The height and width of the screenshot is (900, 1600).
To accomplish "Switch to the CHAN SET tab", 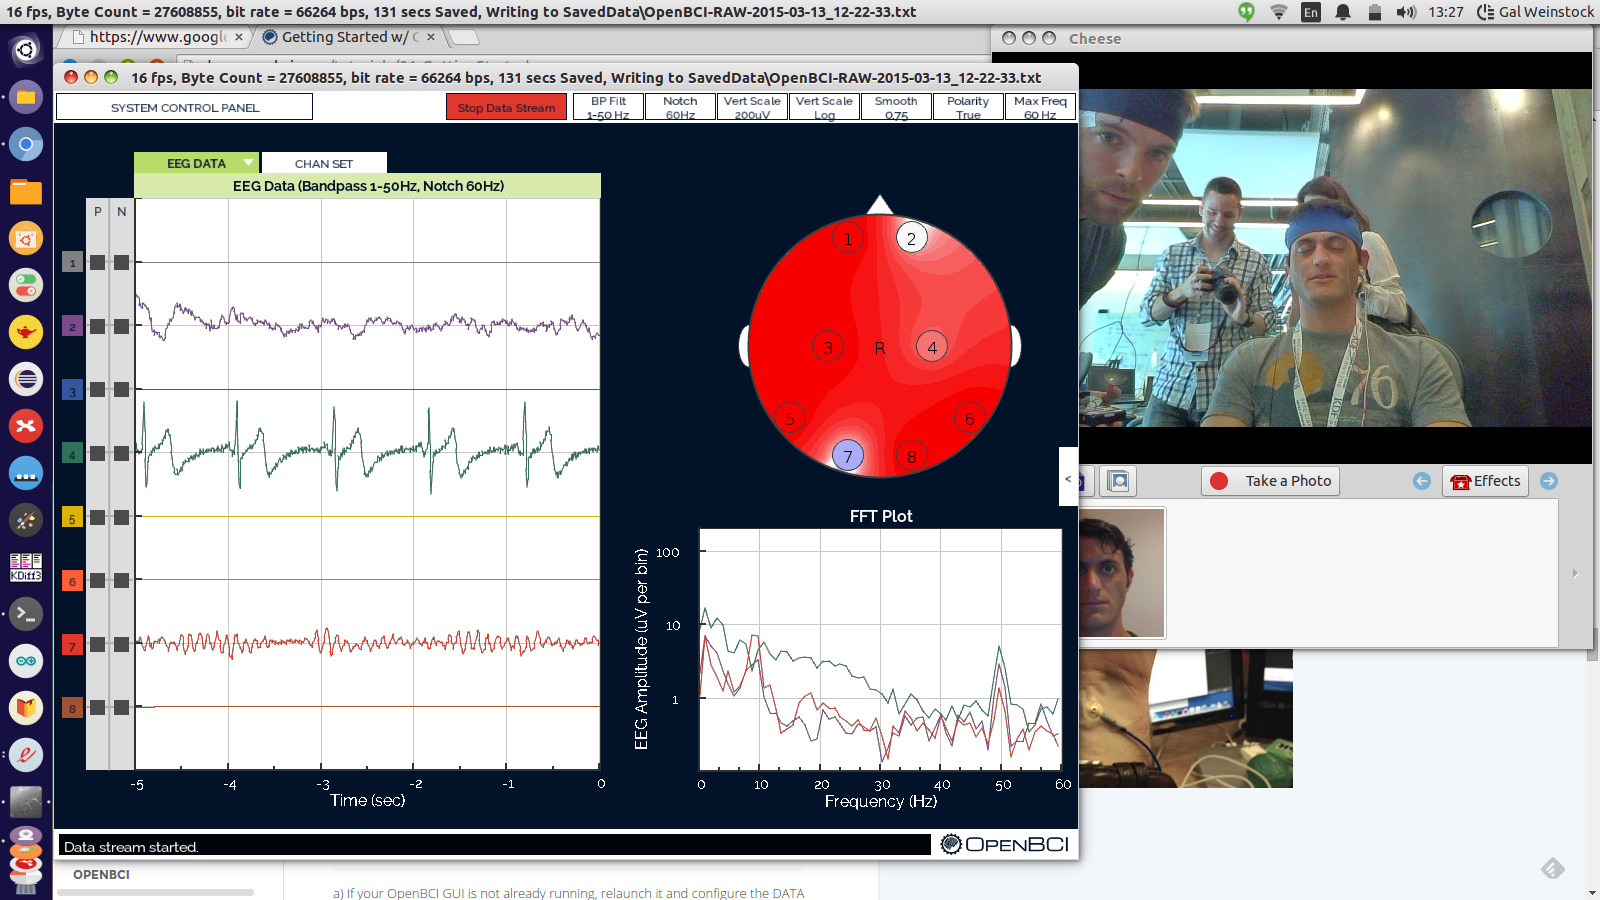I will [x=323, y=162].
